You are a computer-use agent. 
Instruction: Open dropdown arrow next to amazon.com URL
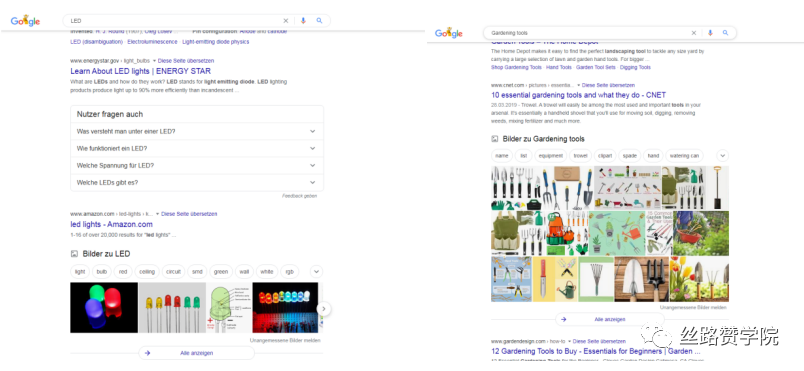pyautogui.click(x=157, y=214)
